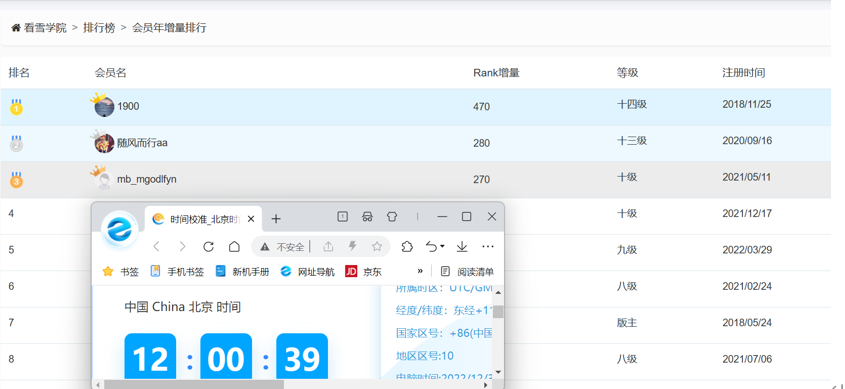Open 手机书签 bookmark
The image size is (845, 389).
[177, 272]
